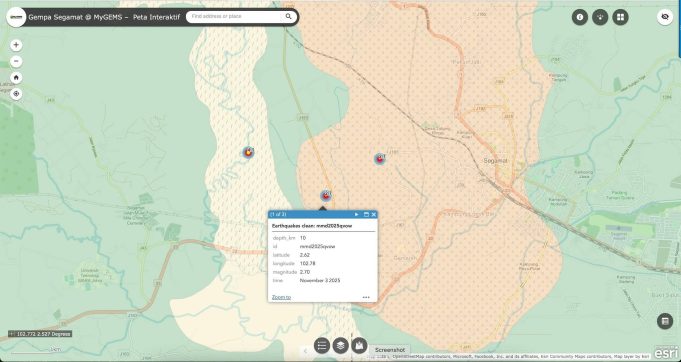Zoom out with the minus button
681x362 pixels.
click(x=16, y=61)
